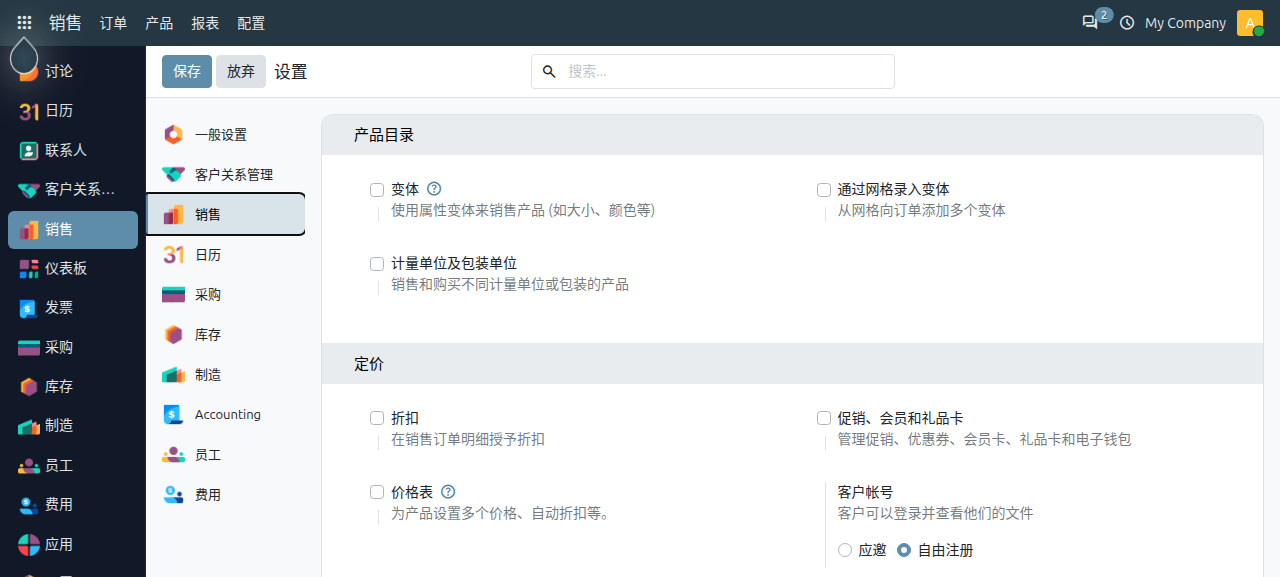
Task: Open 费用 app in dark sidebar
Action: tap(73, 504)
